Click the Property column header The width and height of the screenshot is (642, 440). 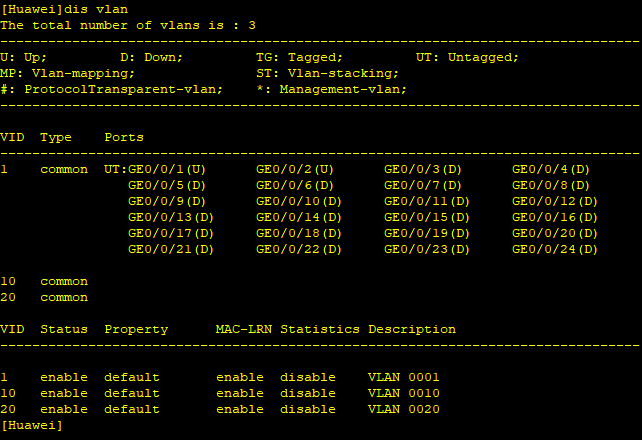pos(136,330)
